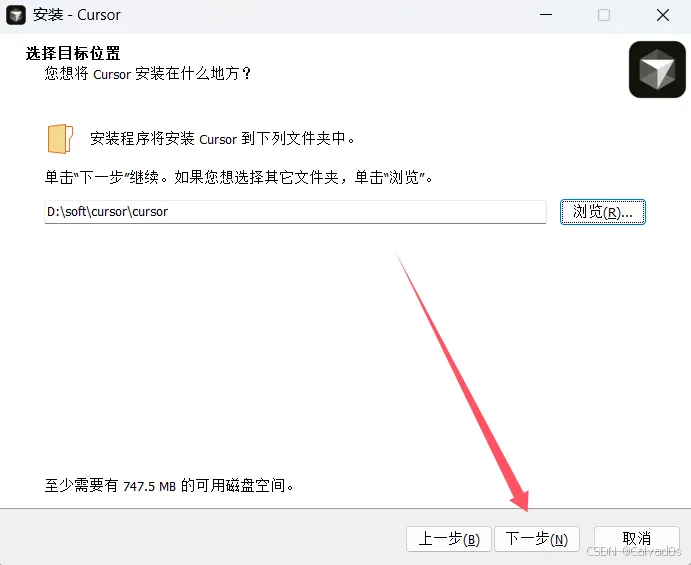691x565 pixels.
Task: Click the 747.5 MB disk space notice
Action: pos(169,486)
